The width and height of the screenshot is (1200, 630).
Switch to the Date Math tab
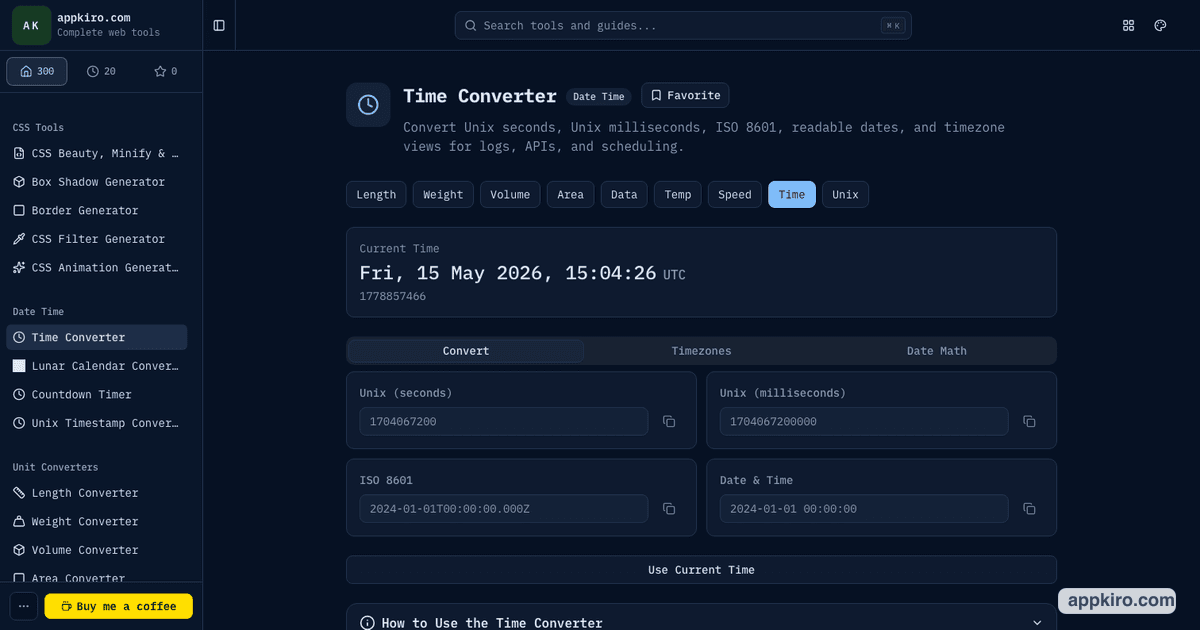pyautogui.click(x=937, y=351)
